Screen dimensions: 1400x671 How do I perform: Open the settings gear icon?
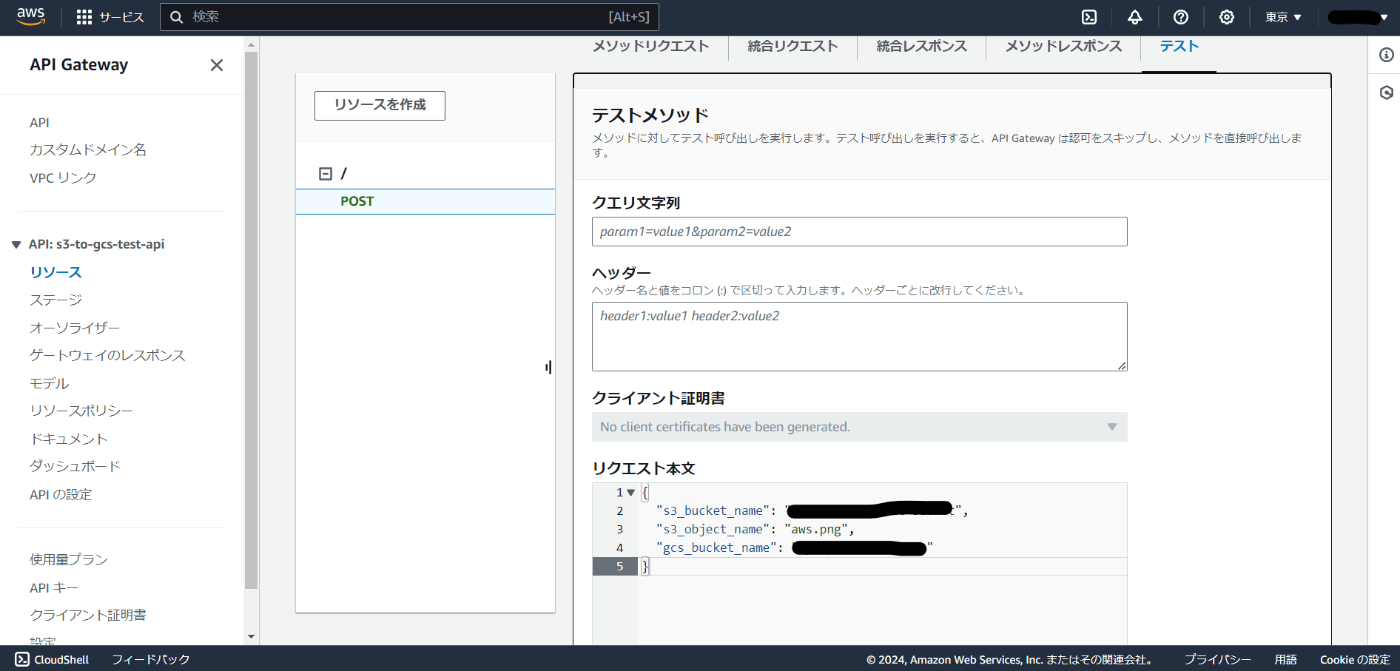tap(1226, 17)
